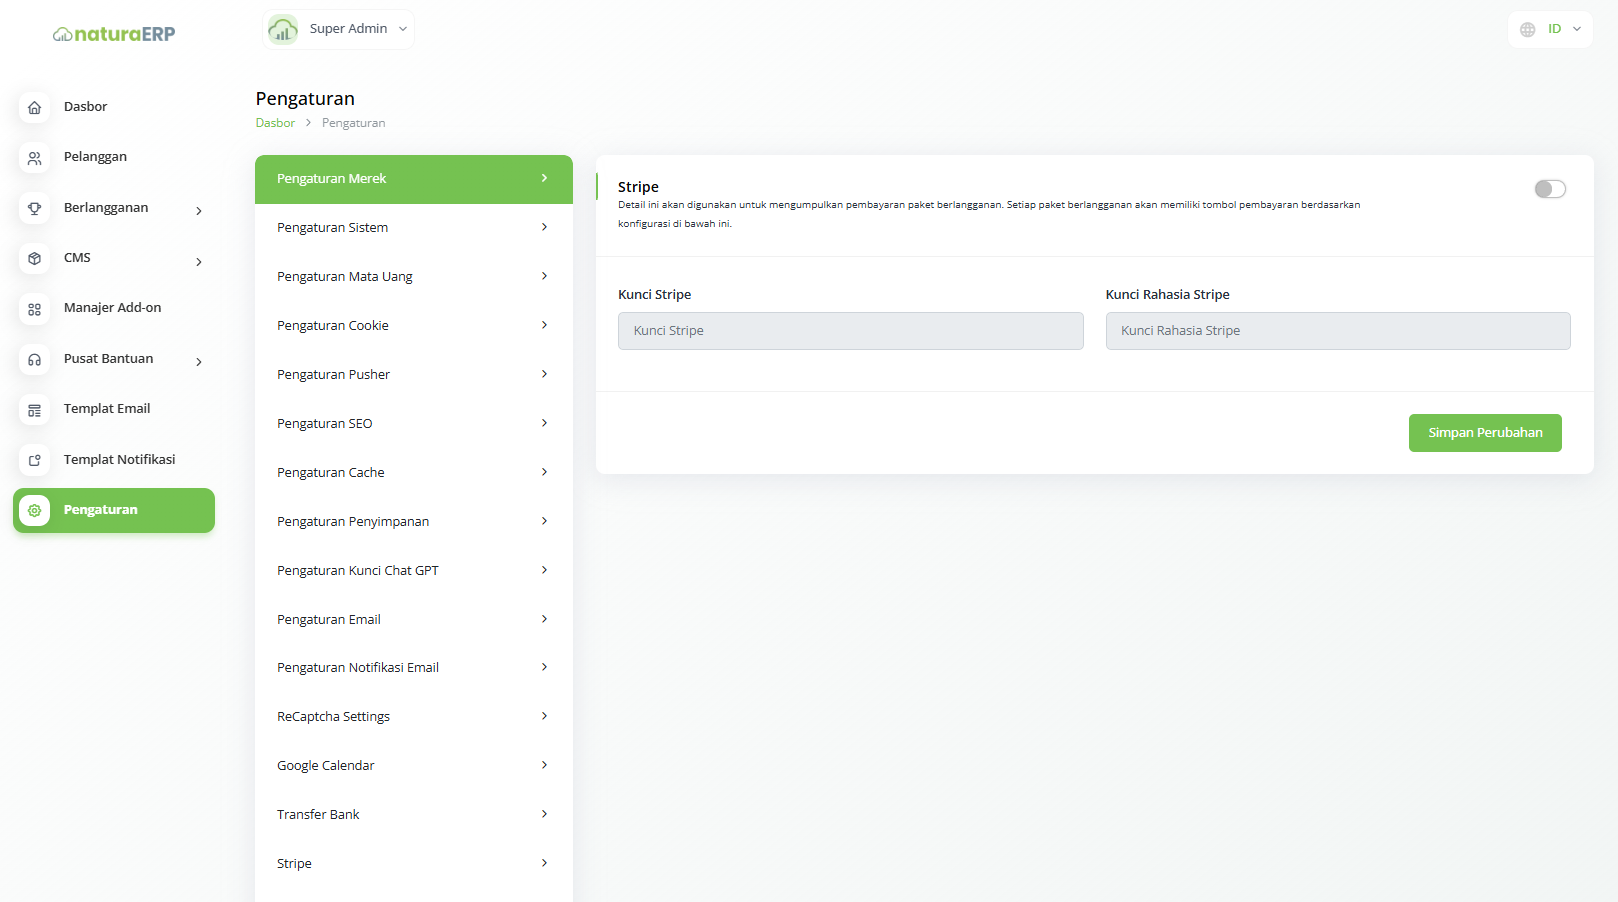Click the Templat Email icon

click(x=35, y=410)
